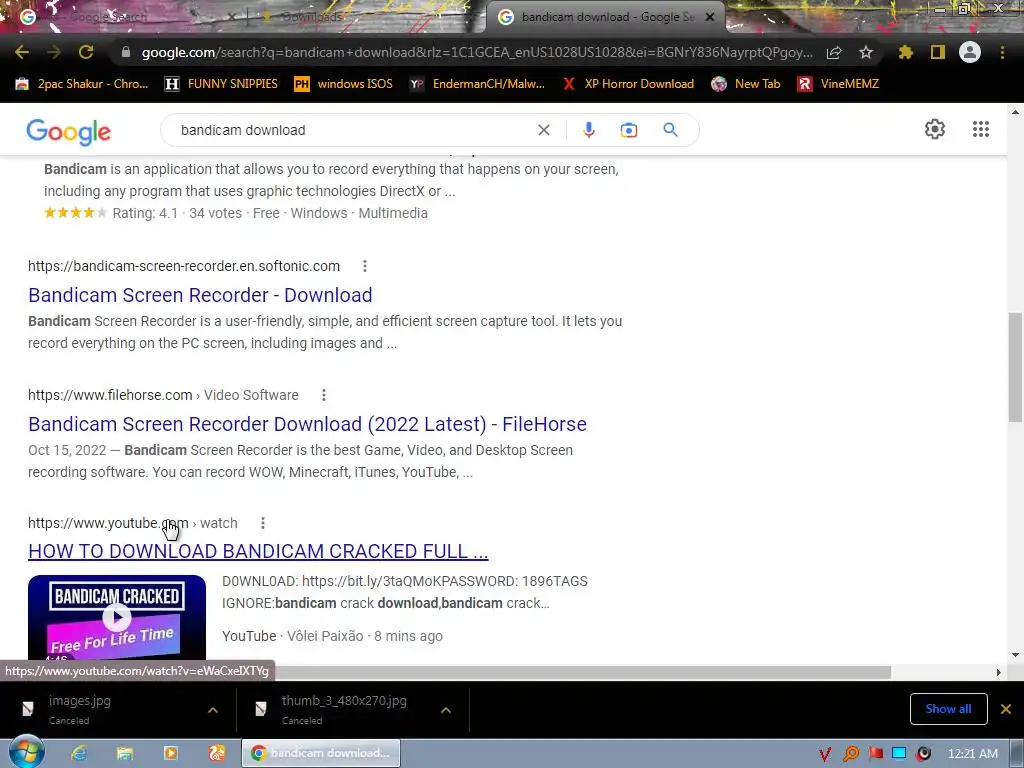The height and width of the screenshot is (768, 1024).
Task: Open the VineMEMZ bookmark
Action: click(x=838, y=84)
